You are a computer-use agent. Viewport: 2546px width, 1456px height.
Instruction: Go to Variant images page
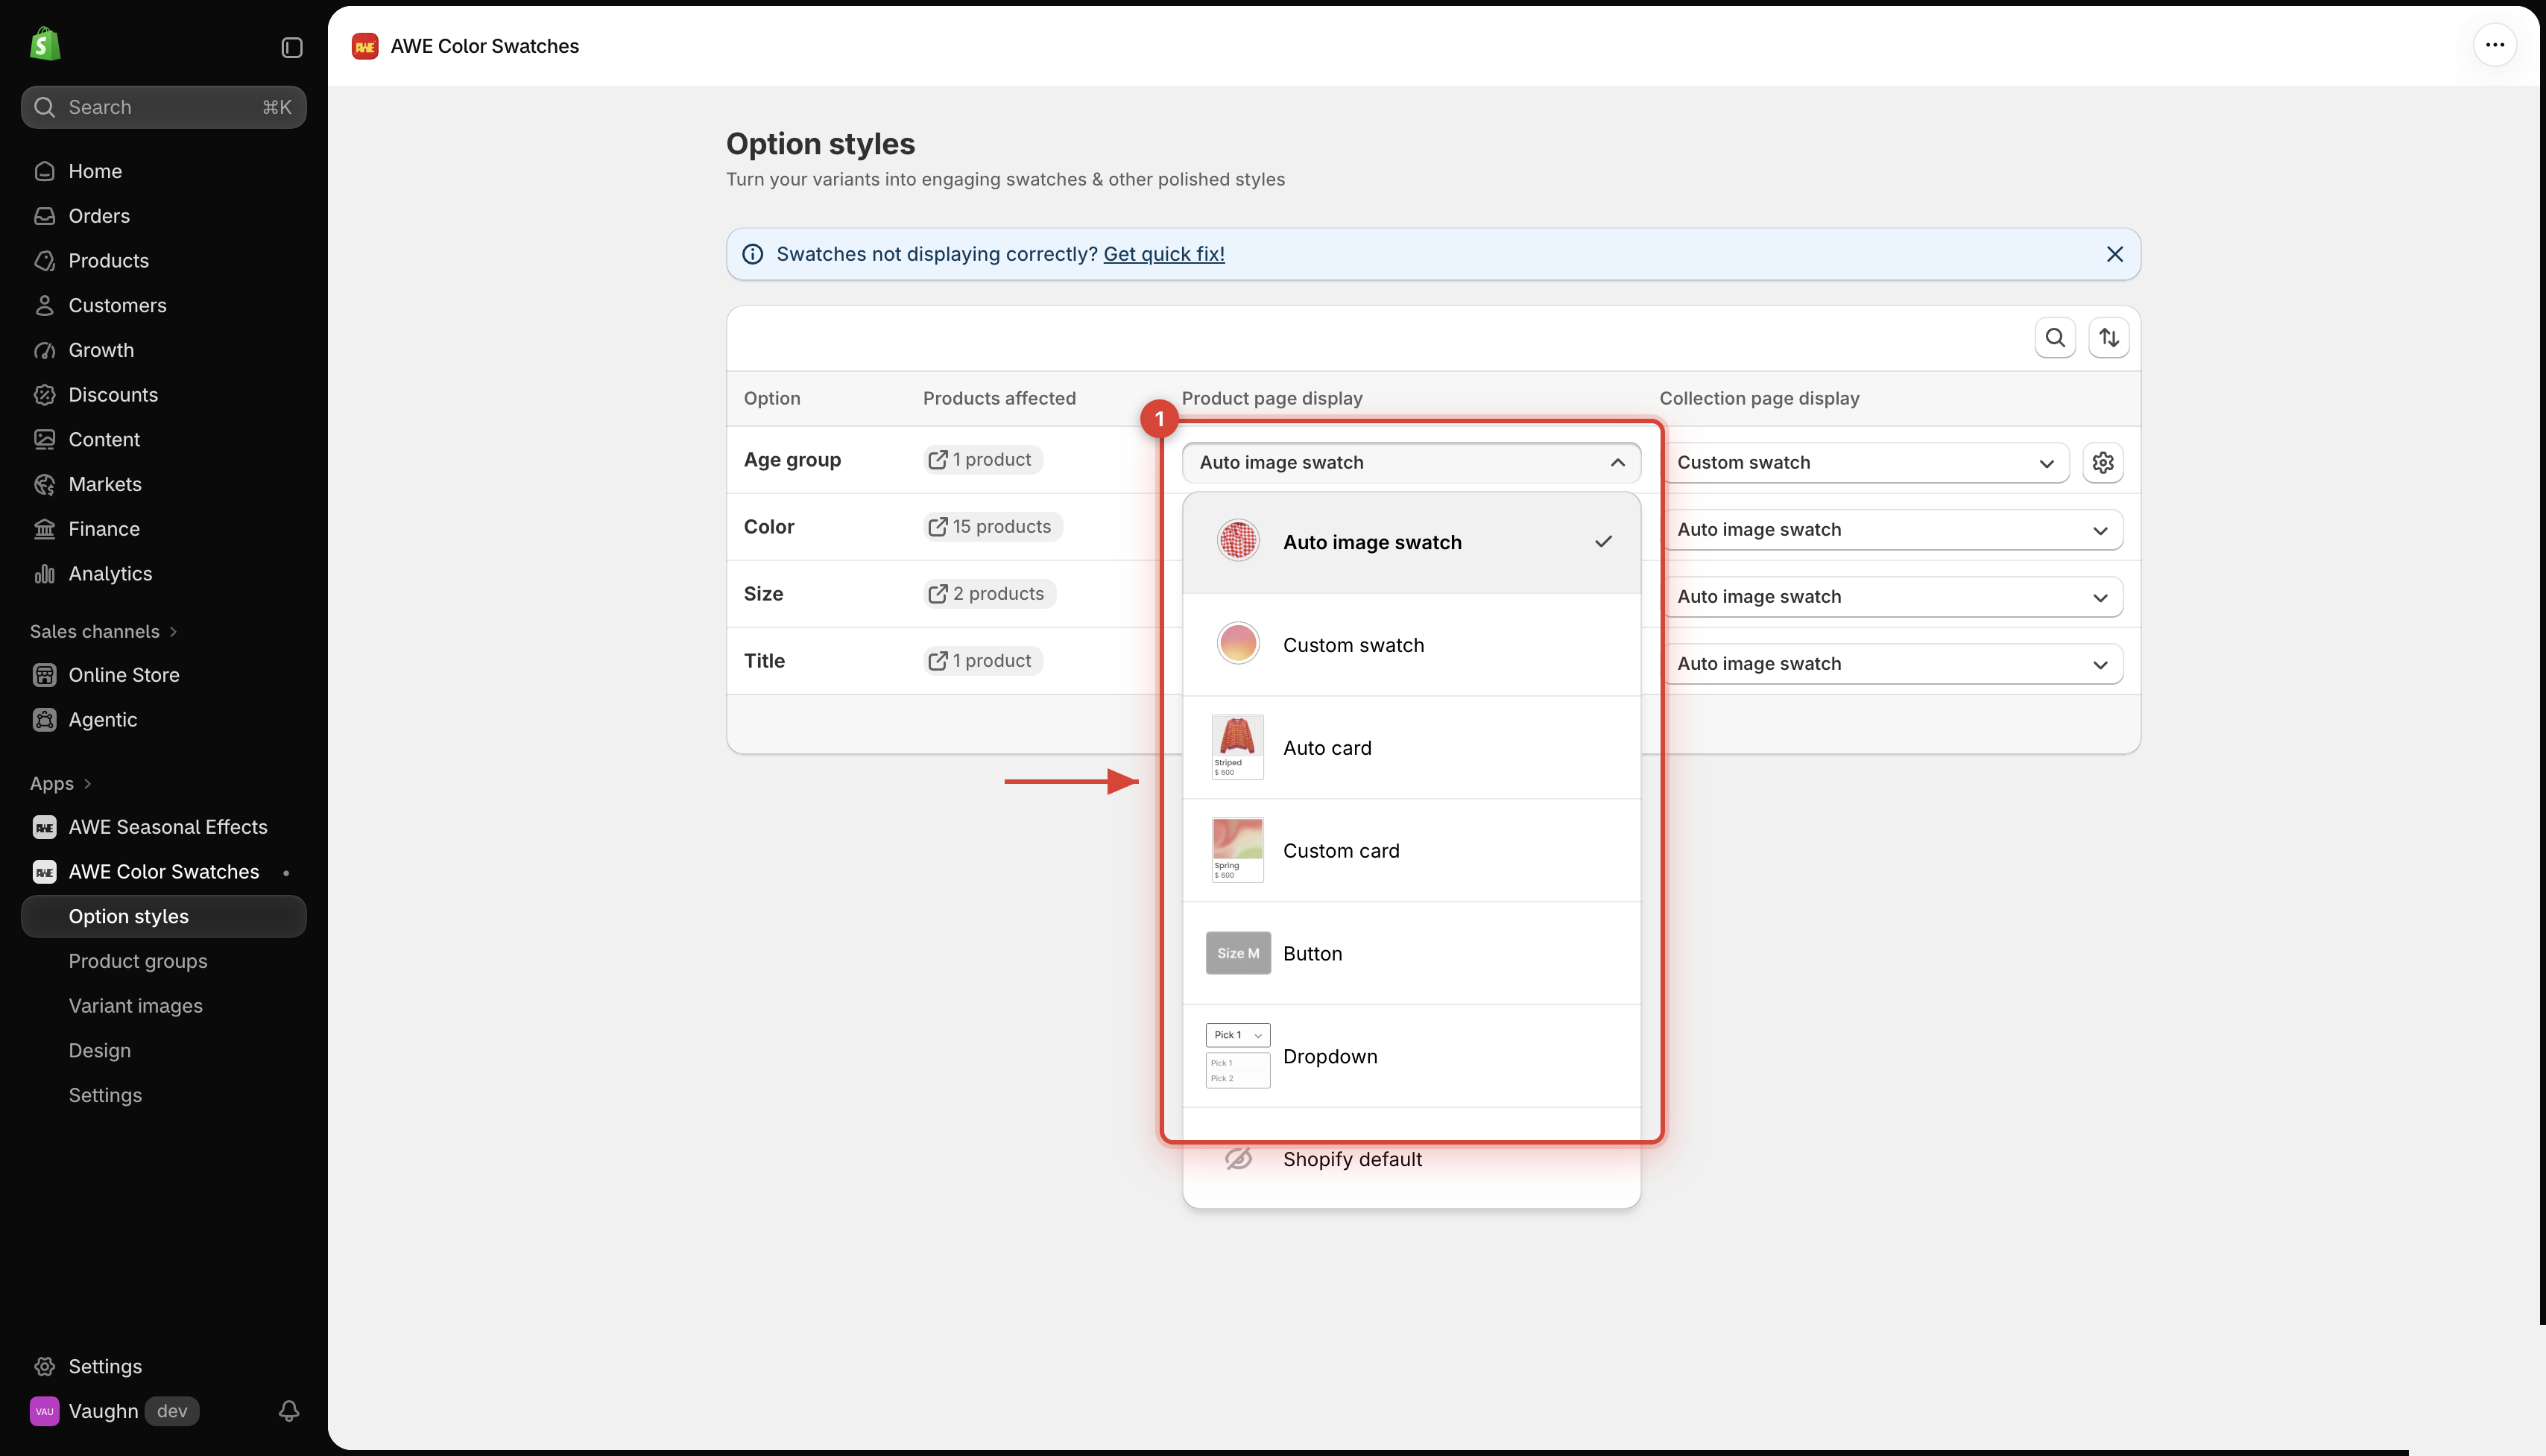pos(163,1006)
